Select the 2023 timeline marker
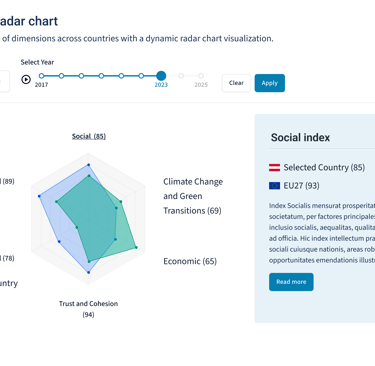 [161, 76]
